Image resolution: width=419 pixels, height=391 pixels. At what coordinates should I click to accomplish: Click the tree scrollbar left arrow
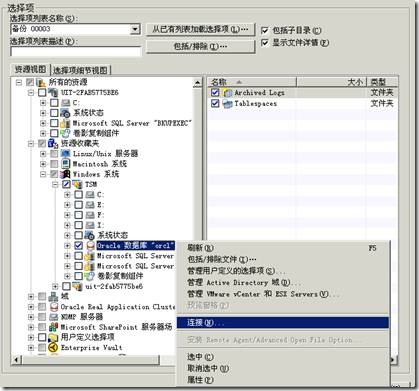click(x=16, y=360)
